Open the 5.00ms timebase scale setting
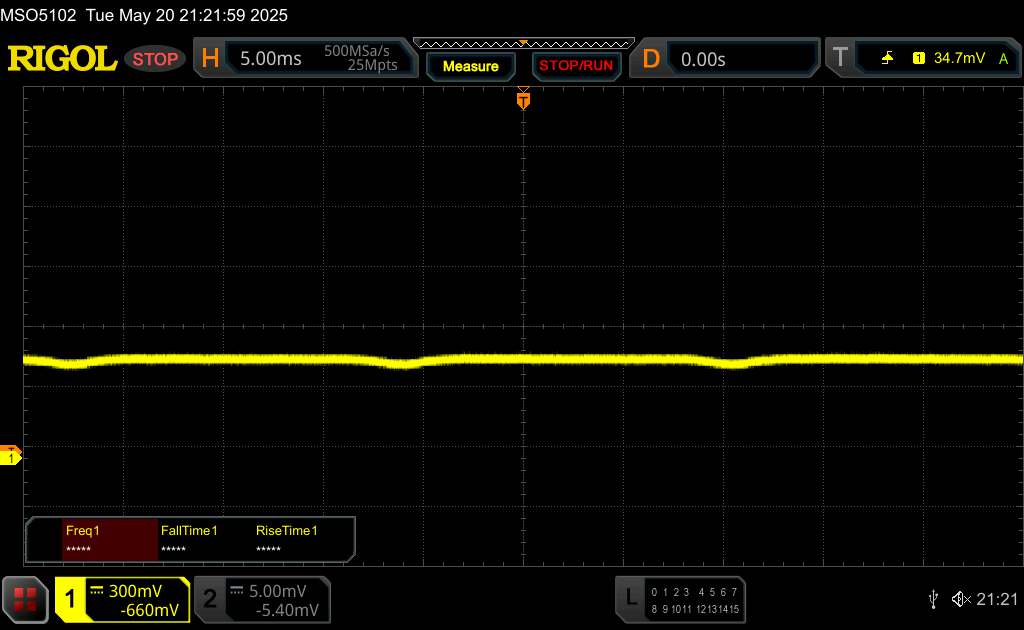 pyautogui.click(x=271, y=59)
